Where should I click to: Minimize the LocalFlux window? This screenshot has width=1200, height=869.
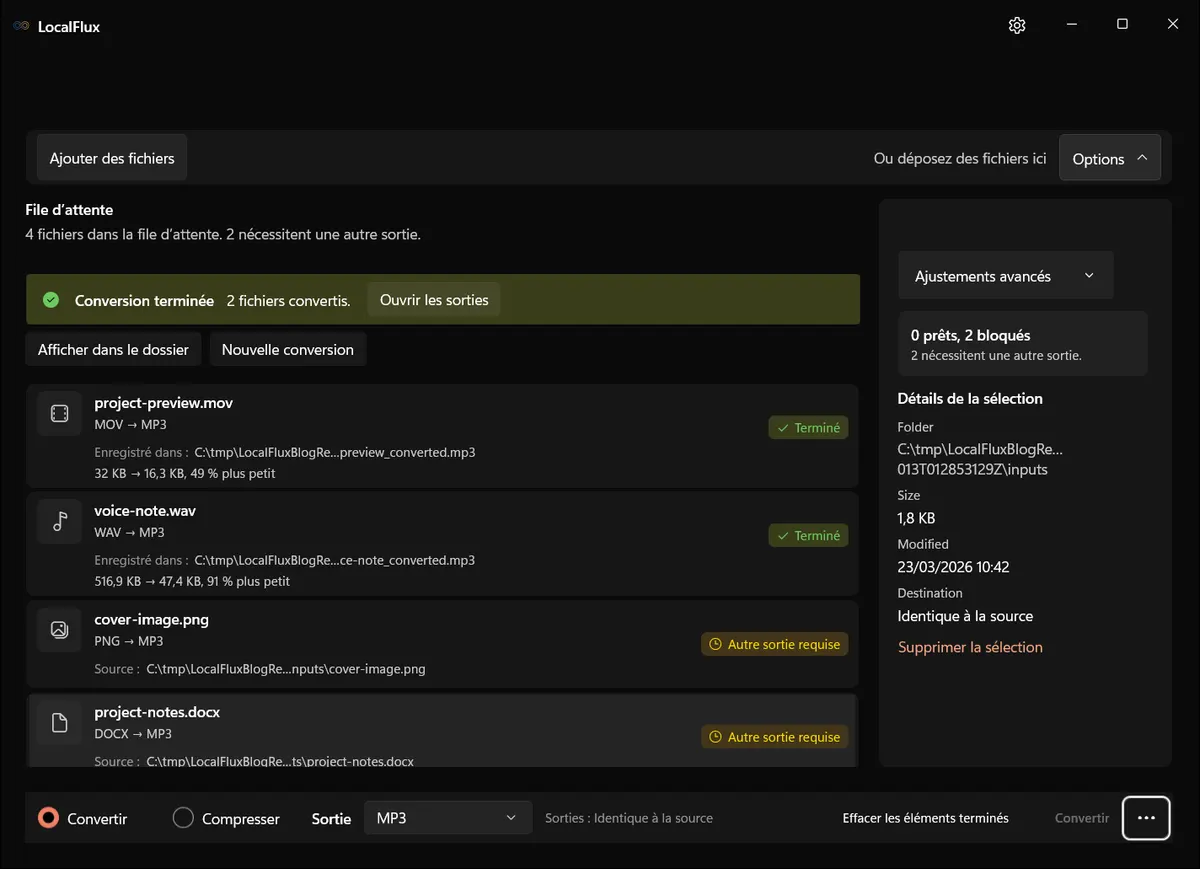(x=1071, y=24)
